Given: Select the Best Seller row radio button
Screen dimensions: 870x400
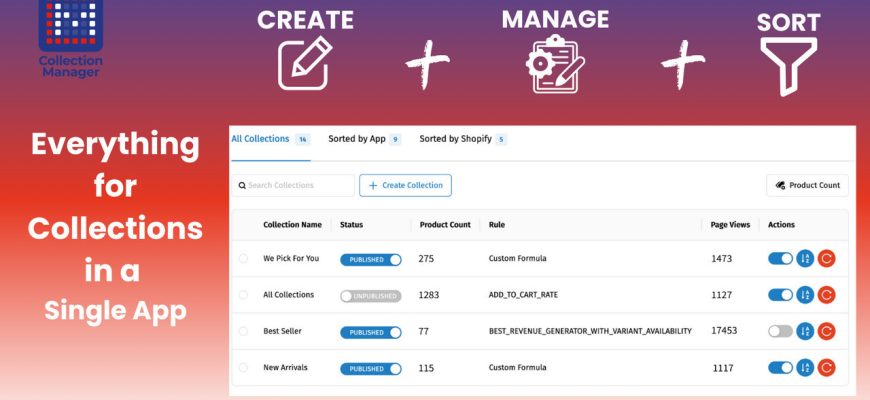Looking at the screenshot, I should click(x=243, y=331).
